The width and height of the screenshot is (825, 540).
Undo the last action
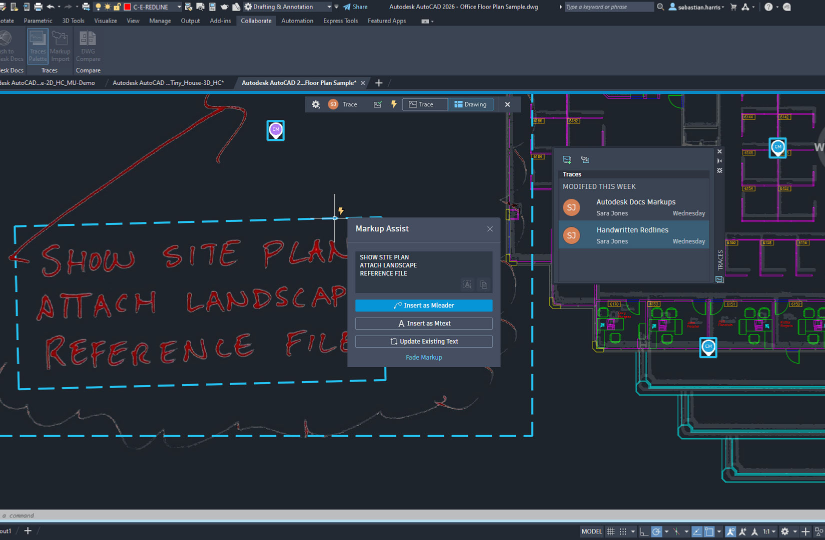[x=51, y=7]
